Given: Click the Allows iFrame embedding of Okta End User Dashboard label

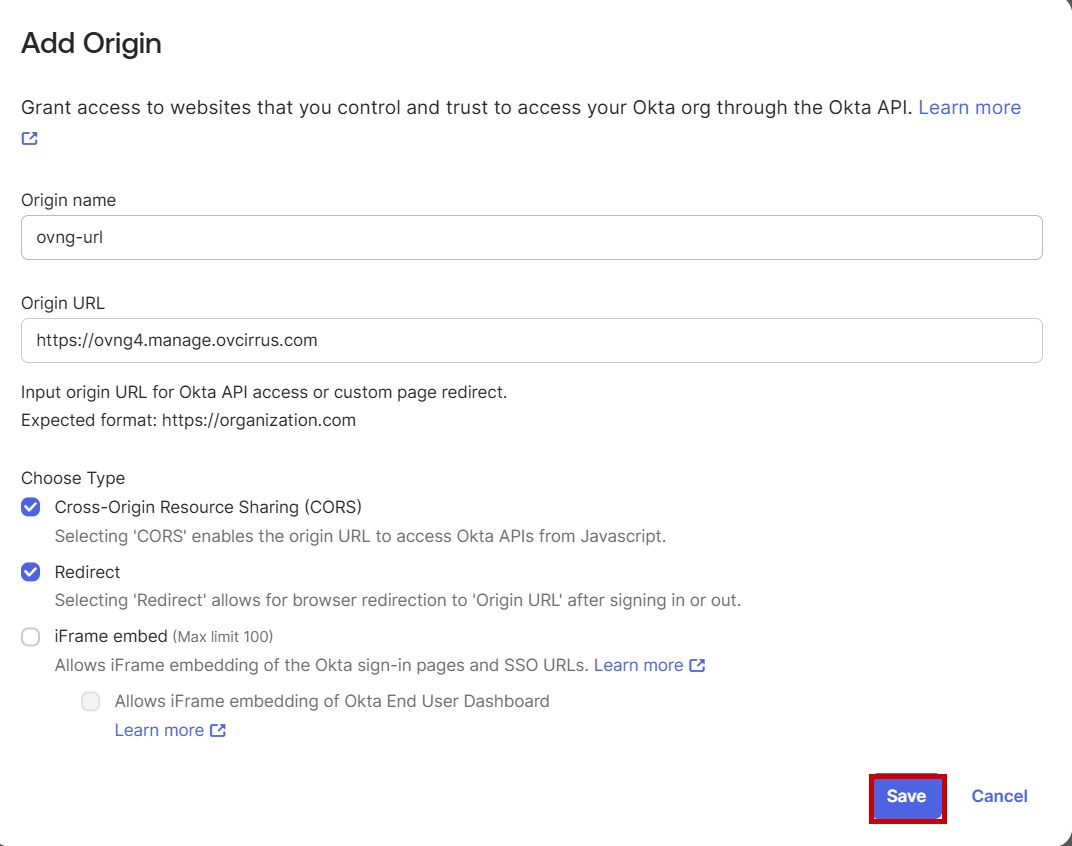Looking at the screenshot, I should tap(332, 701).
